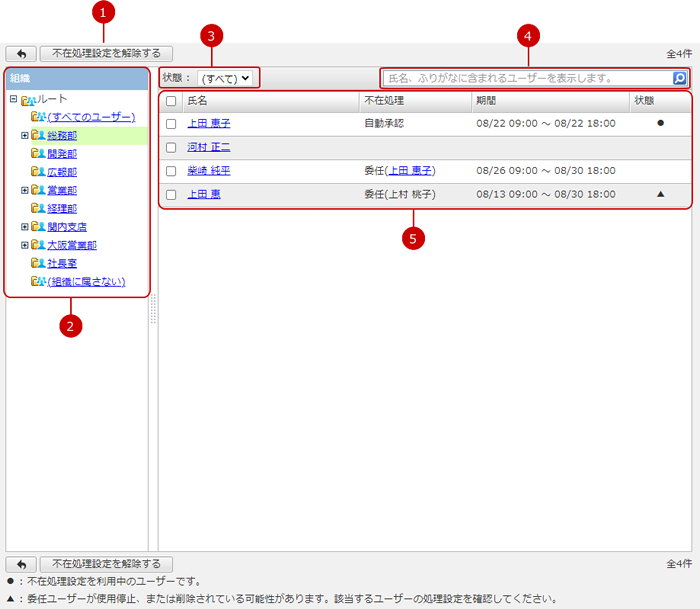Click the folder icon next to 営業部
Viewport: 700px width, 609px height.
(38, 190)
